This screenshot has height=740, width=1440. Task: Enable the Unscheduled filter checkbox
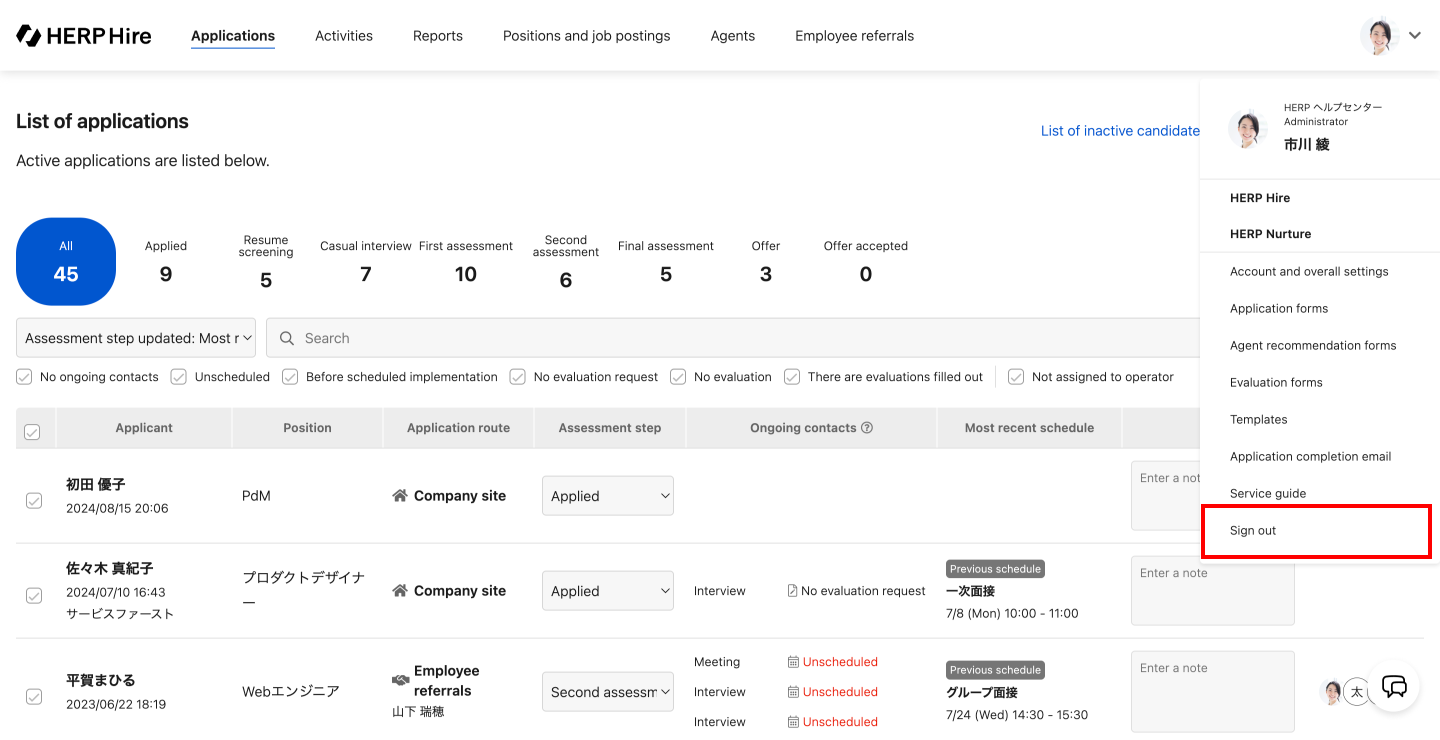179,377
